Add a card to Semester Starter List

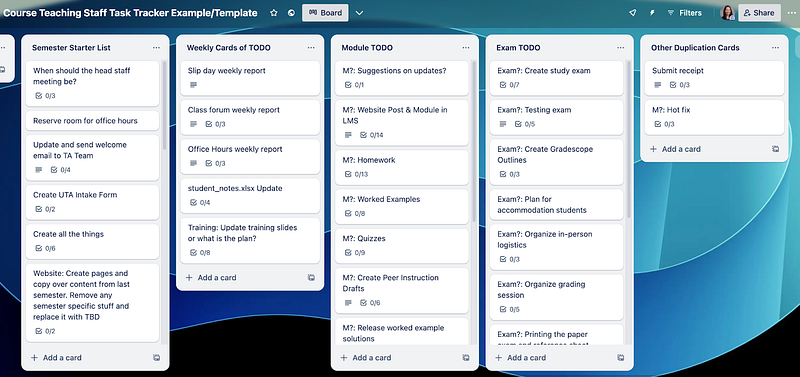[x=56, y=358]
